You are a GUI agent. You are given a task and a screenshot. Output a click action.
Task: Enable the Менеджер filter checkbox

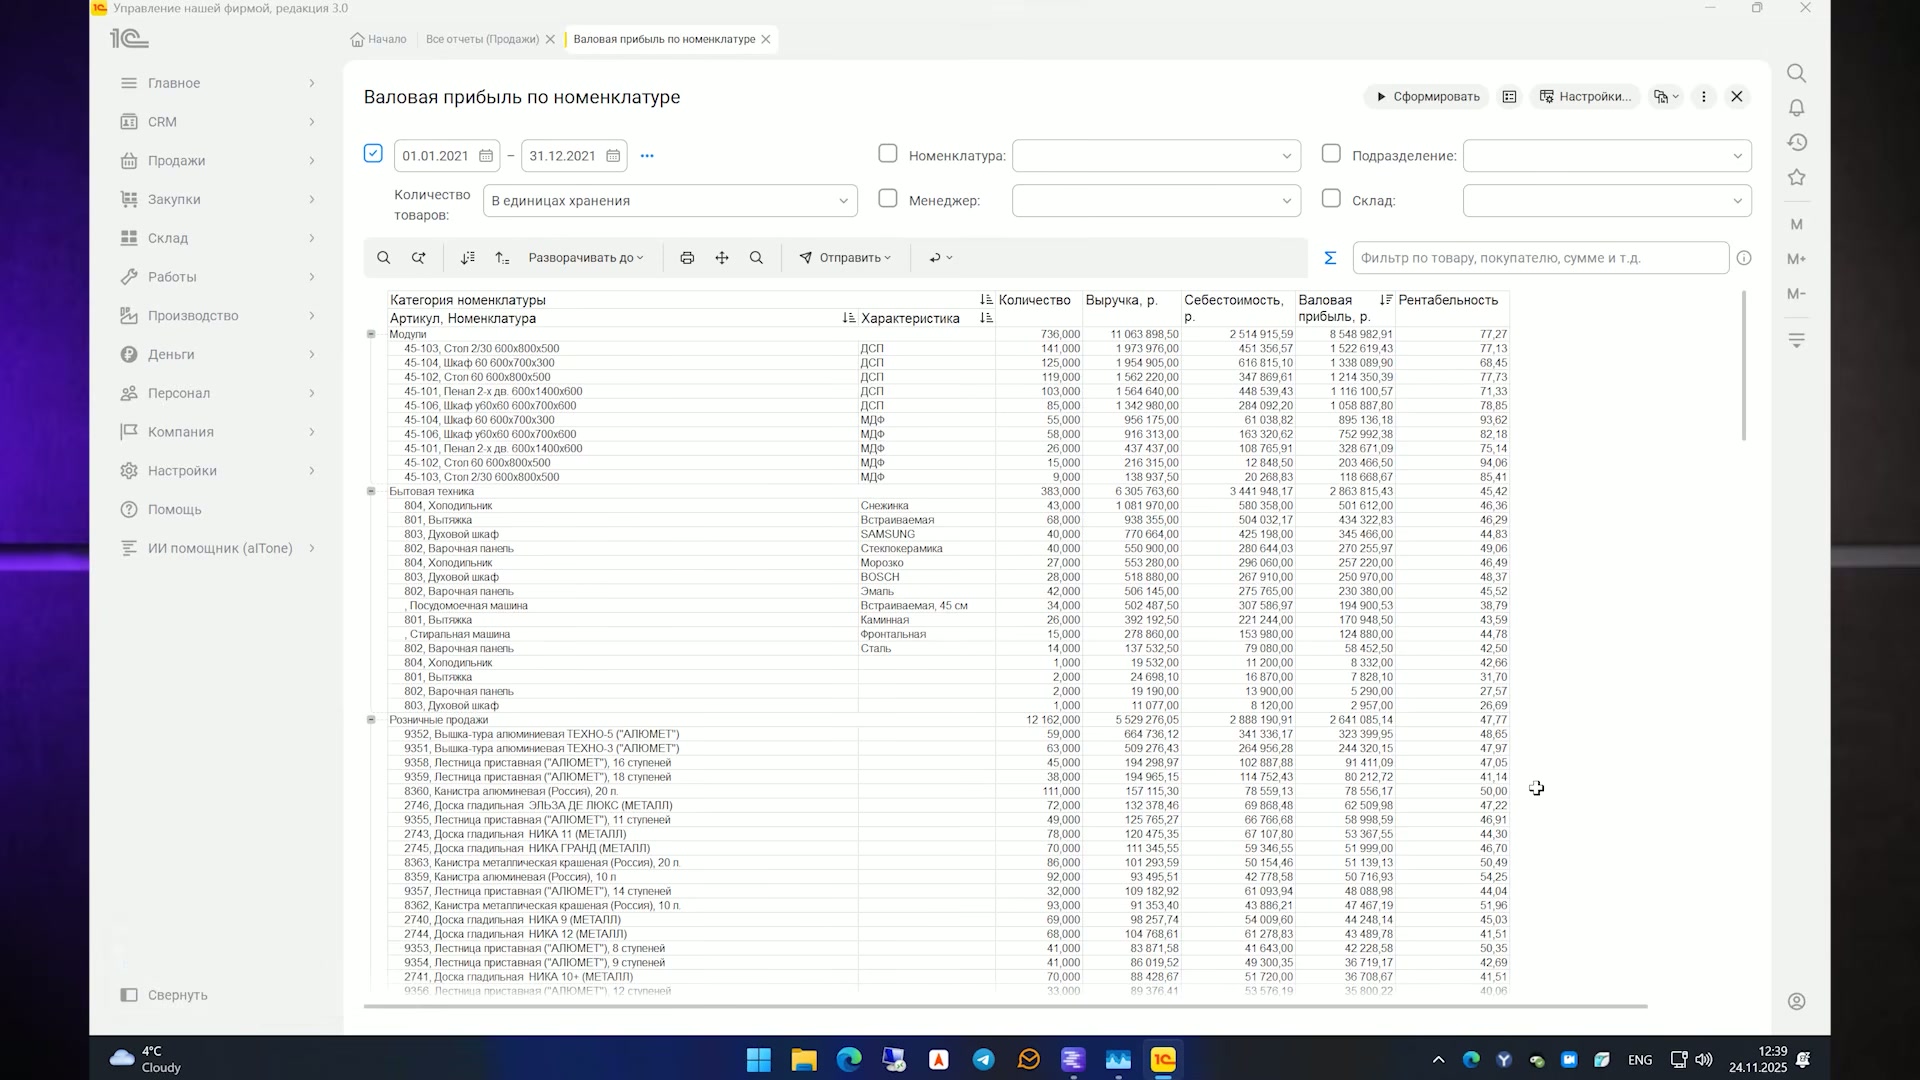click(x=888, y=199)
